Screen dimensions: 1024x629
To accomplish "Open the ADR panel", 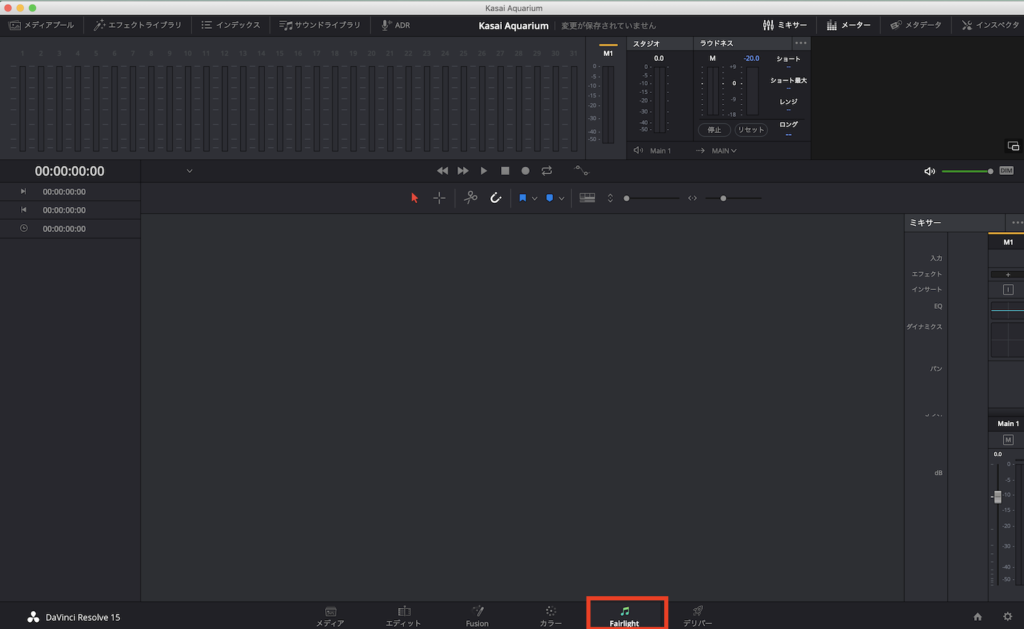I will pos(396,25).
